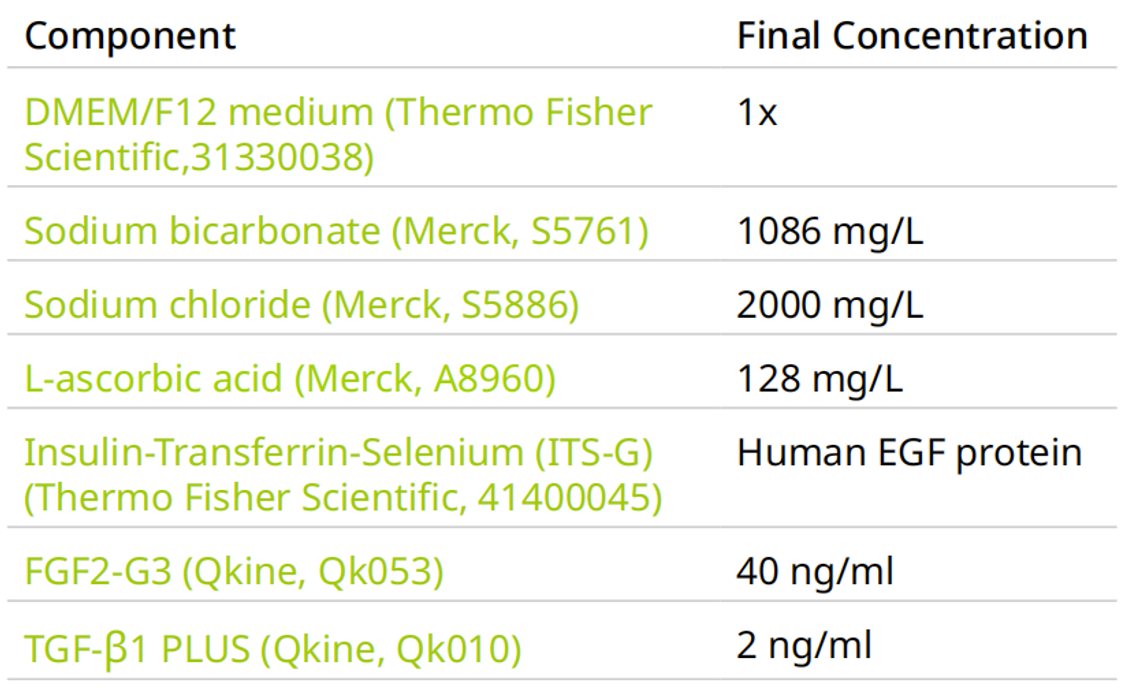The image size is (1128, 697).
Task: Click the Component column header
Action: (x=130, y=37)
